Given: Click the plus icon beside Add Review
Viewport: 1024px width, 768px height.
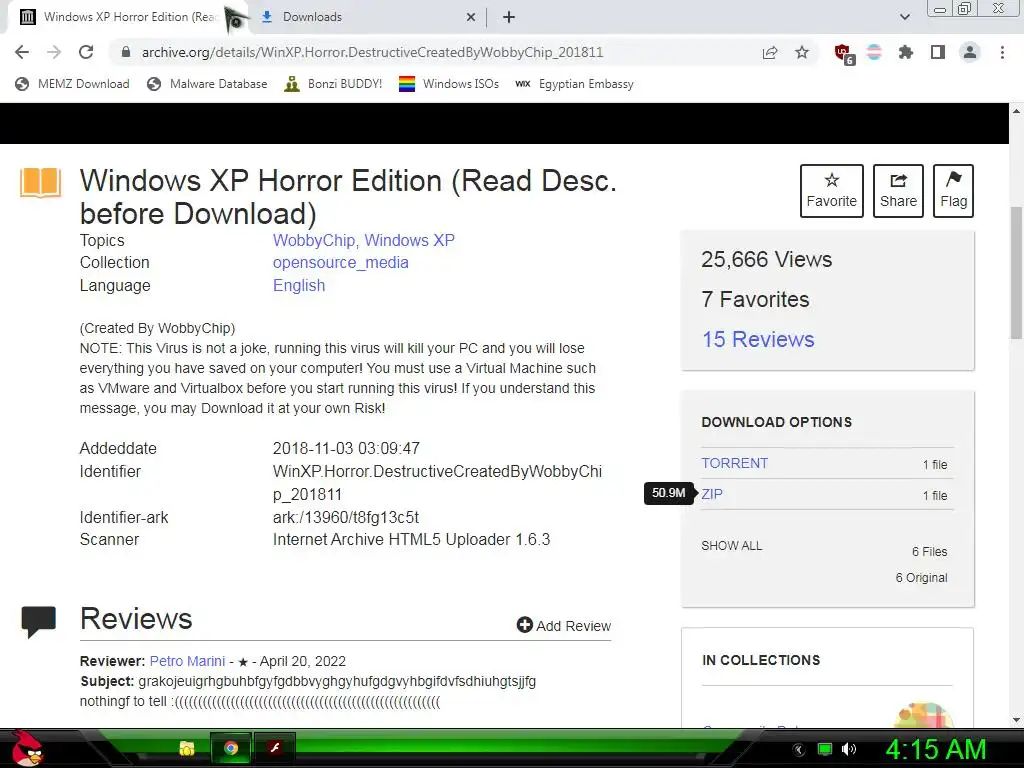Looking at the screenshot, I should (x=524, y=625).
